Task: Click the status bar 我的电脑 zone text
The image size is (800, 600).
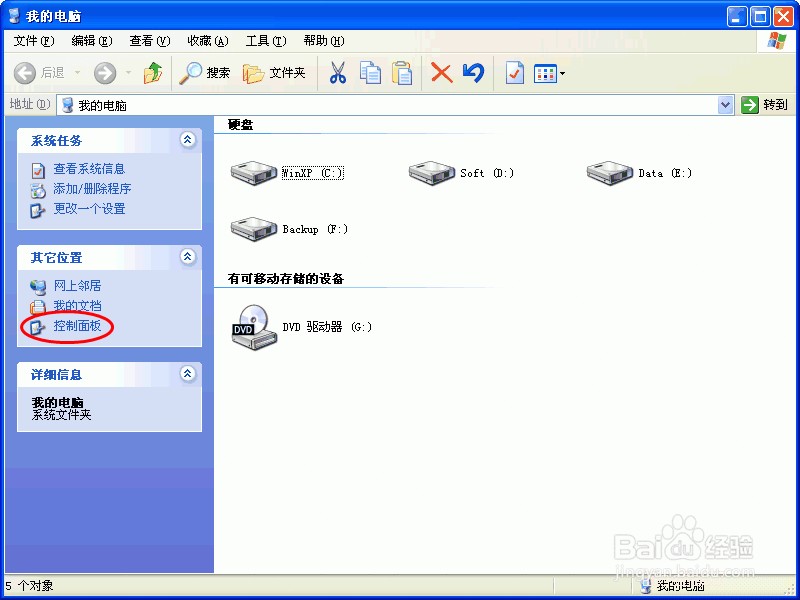Action: pos(680,586)
